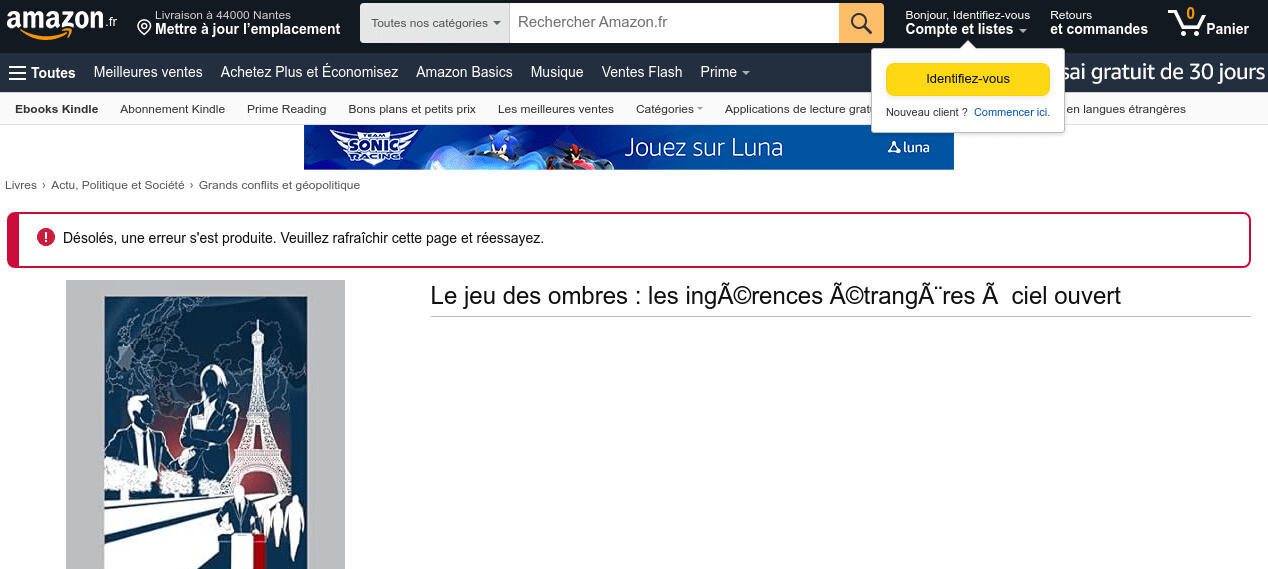Expand the Catégories dropdown in Kindle bar
The width and height of the screenshot is (1268, 569).
(669, 109)
